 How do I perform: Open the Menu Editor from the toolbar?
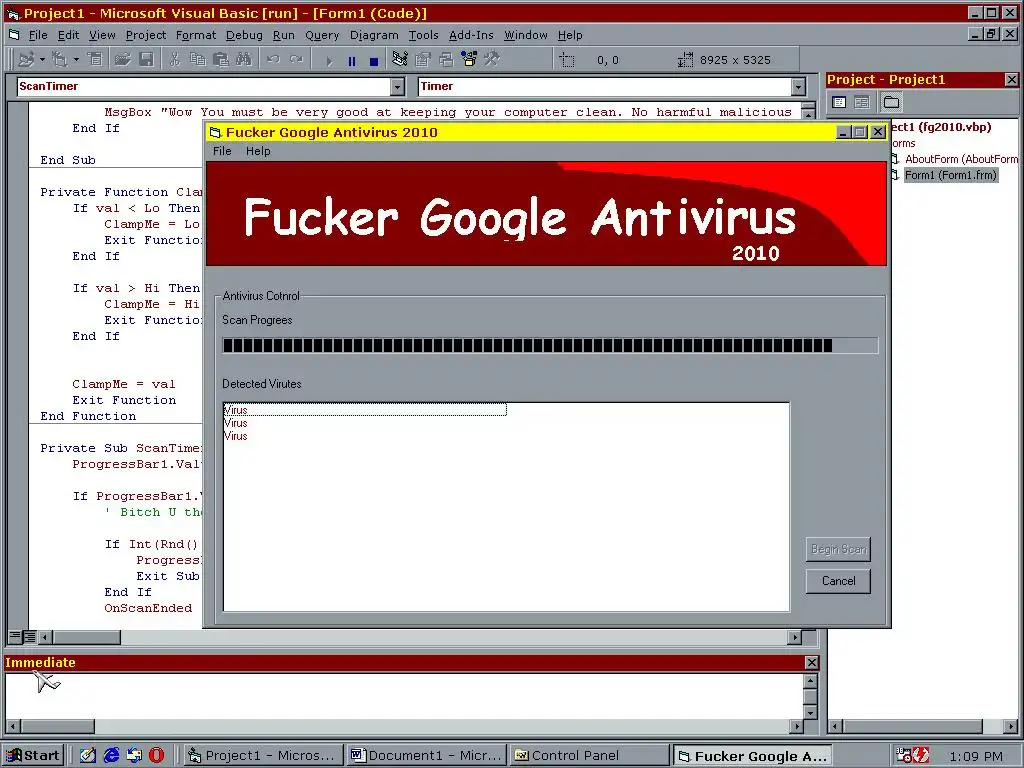tap(95, 60)
